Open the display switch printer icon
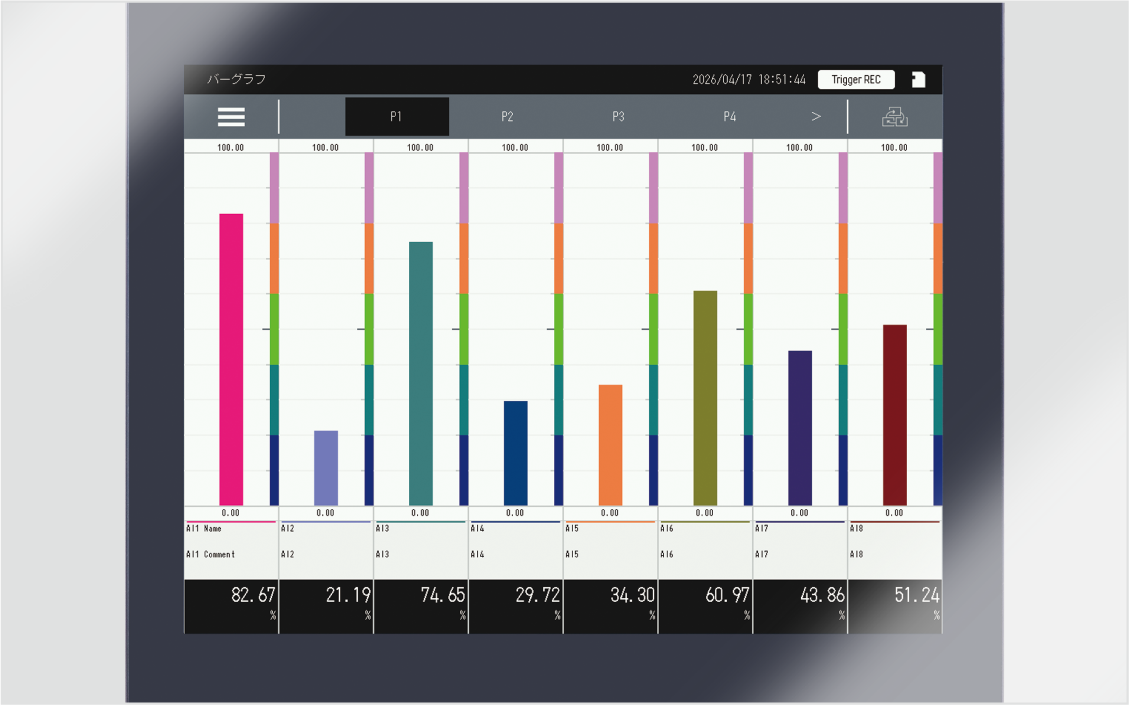The height and width of the screenshot is (705, 1129). point(895,117)
